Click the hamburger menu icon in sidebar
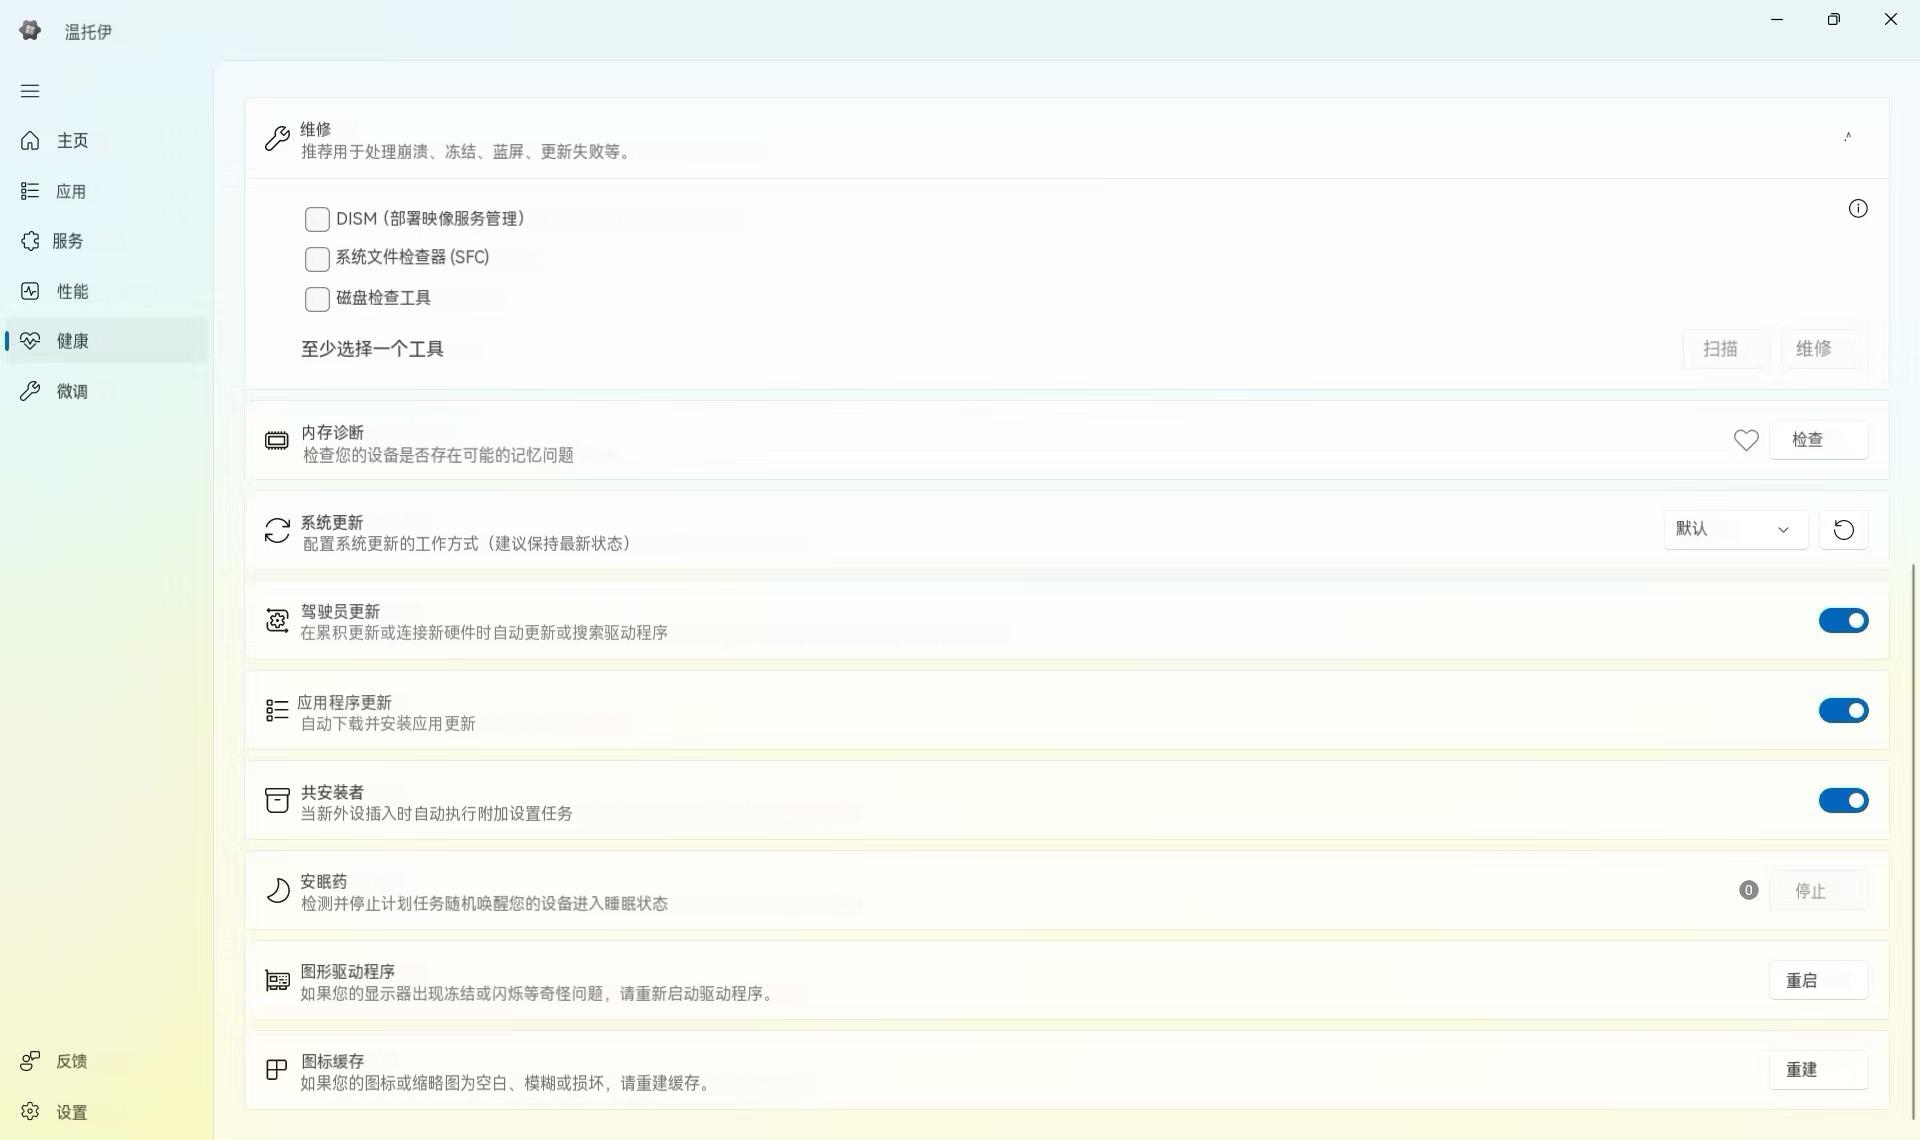Screen dimensions: 1920x1140 point(30,91)
